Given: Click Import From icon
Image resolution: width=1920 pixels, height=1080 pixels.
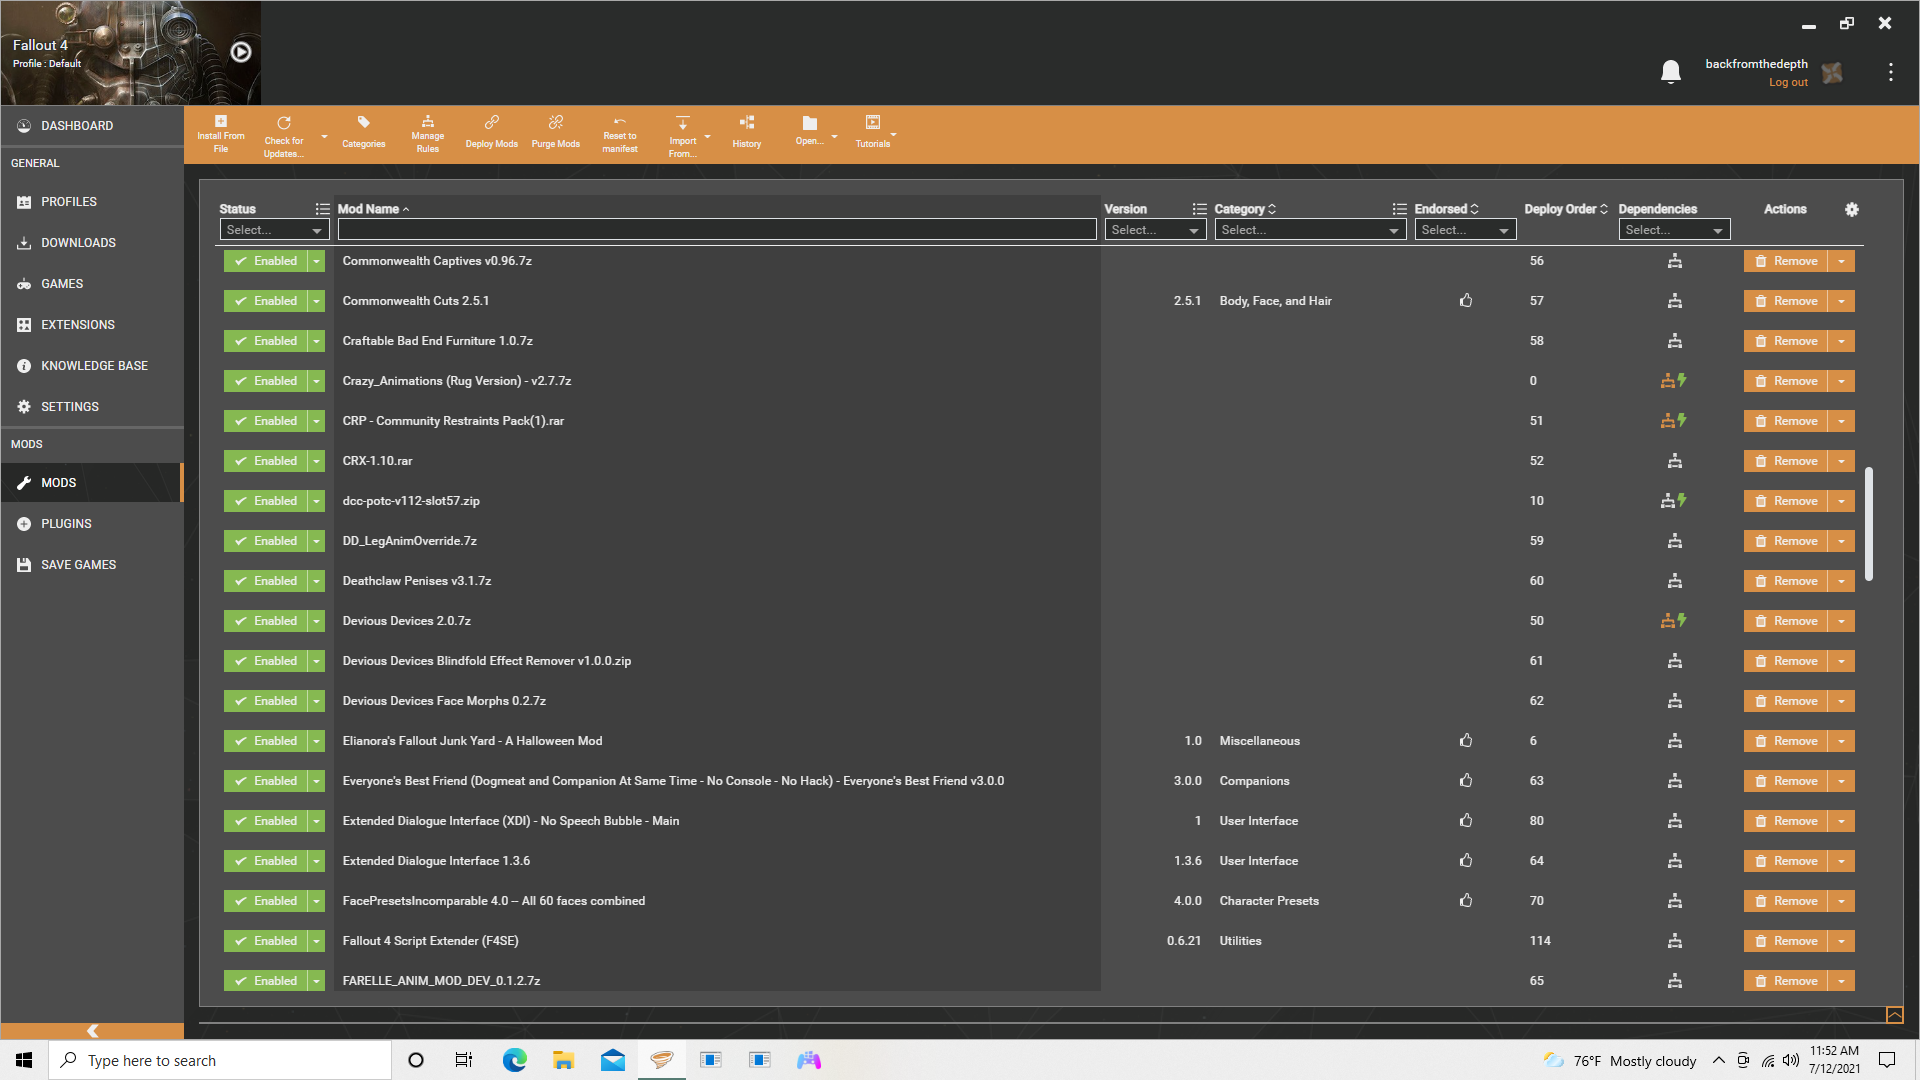Looking at the screenshot, I should pyautogui.click(x=683, y=123).
